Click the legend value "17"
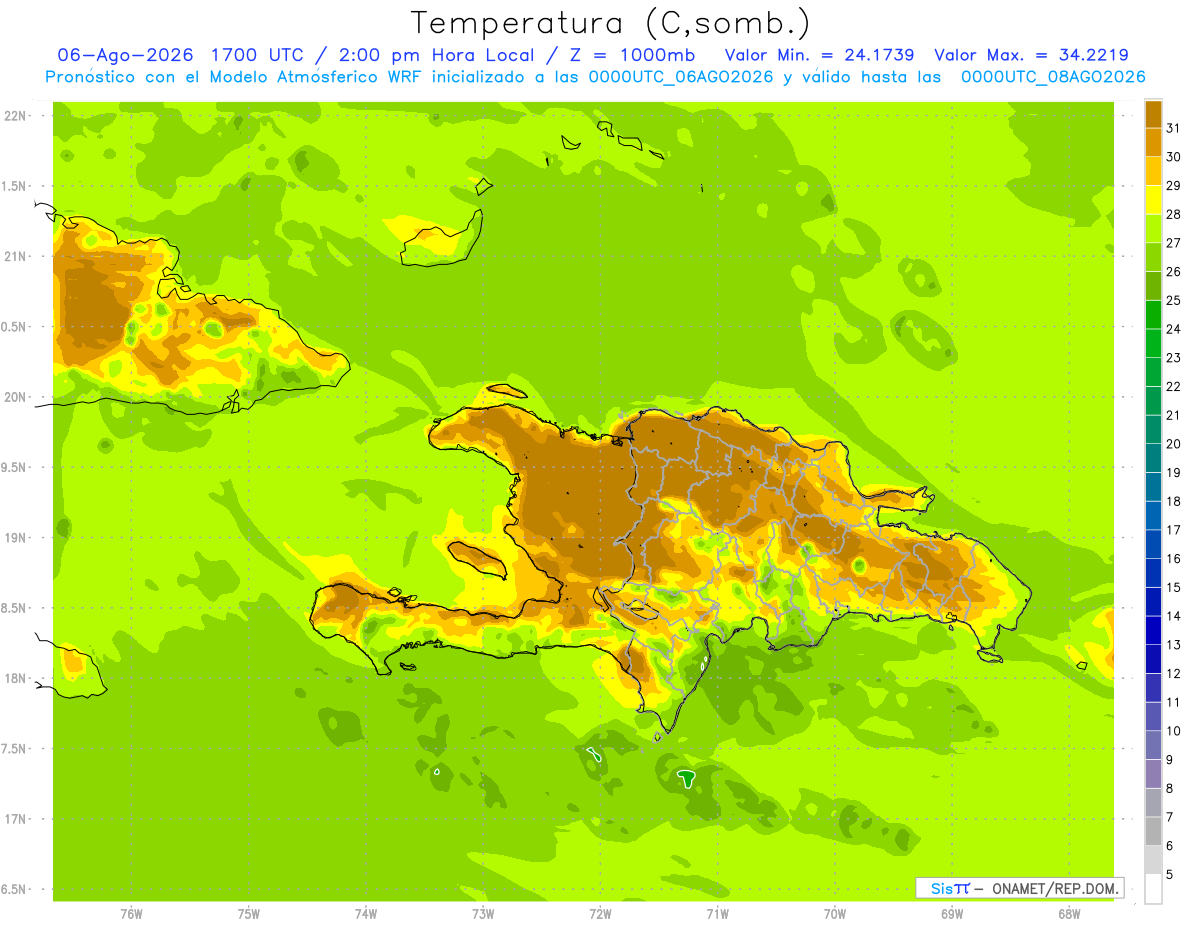 (x=1174, y=530)
